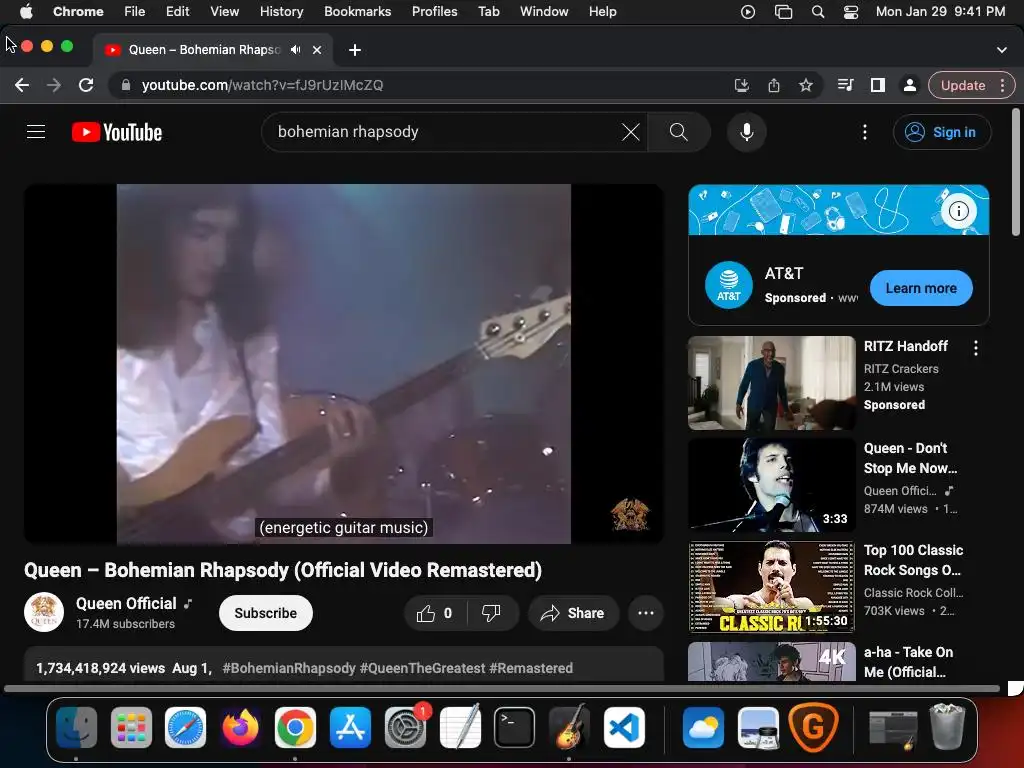Go back with browser back arrow
The image size is (1024, 768).
tap(22, 85)
